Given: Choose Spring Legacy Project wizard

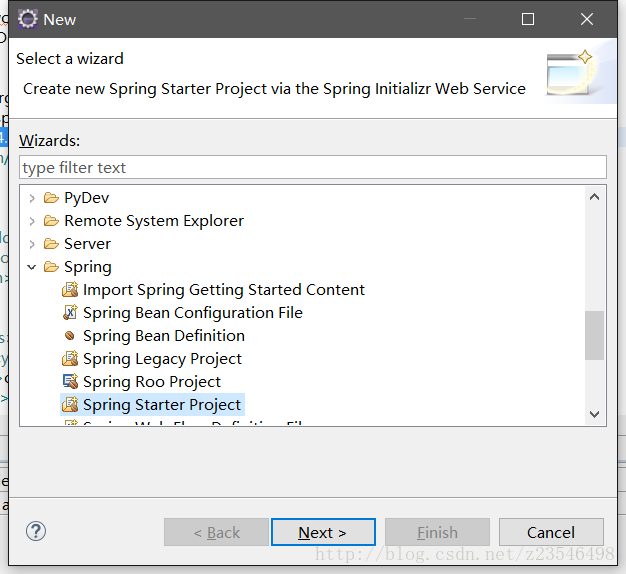Looking at the screenshot, I should (x=162, y=359).
